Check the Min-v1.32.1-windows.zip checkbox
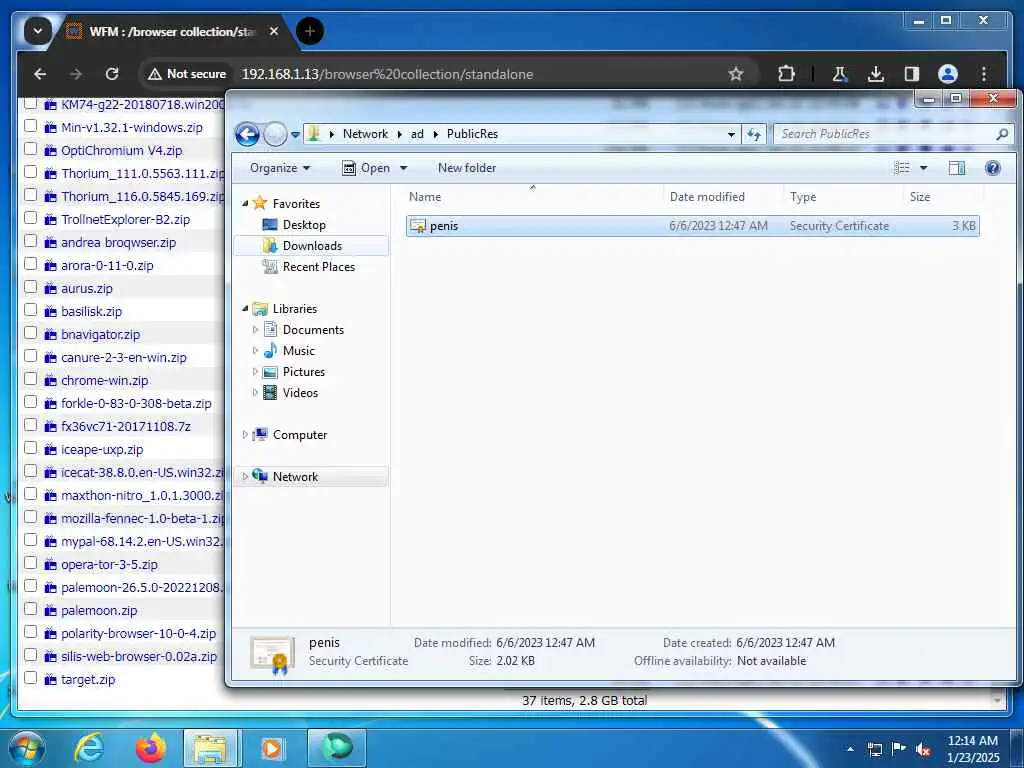This screenshot has width=1024, height=768. pos(30,126)
